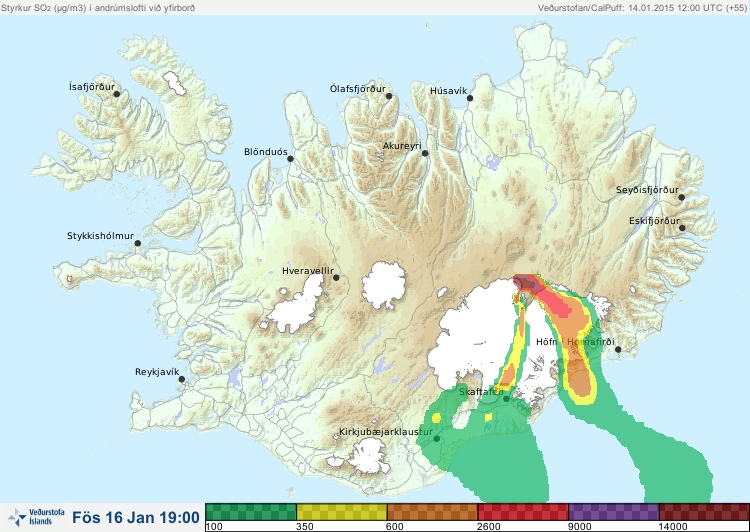Image resolution: width=750 pixels, height=532 pixels.
Task: Click the Akureyri city marker dot
Action: 425,153
